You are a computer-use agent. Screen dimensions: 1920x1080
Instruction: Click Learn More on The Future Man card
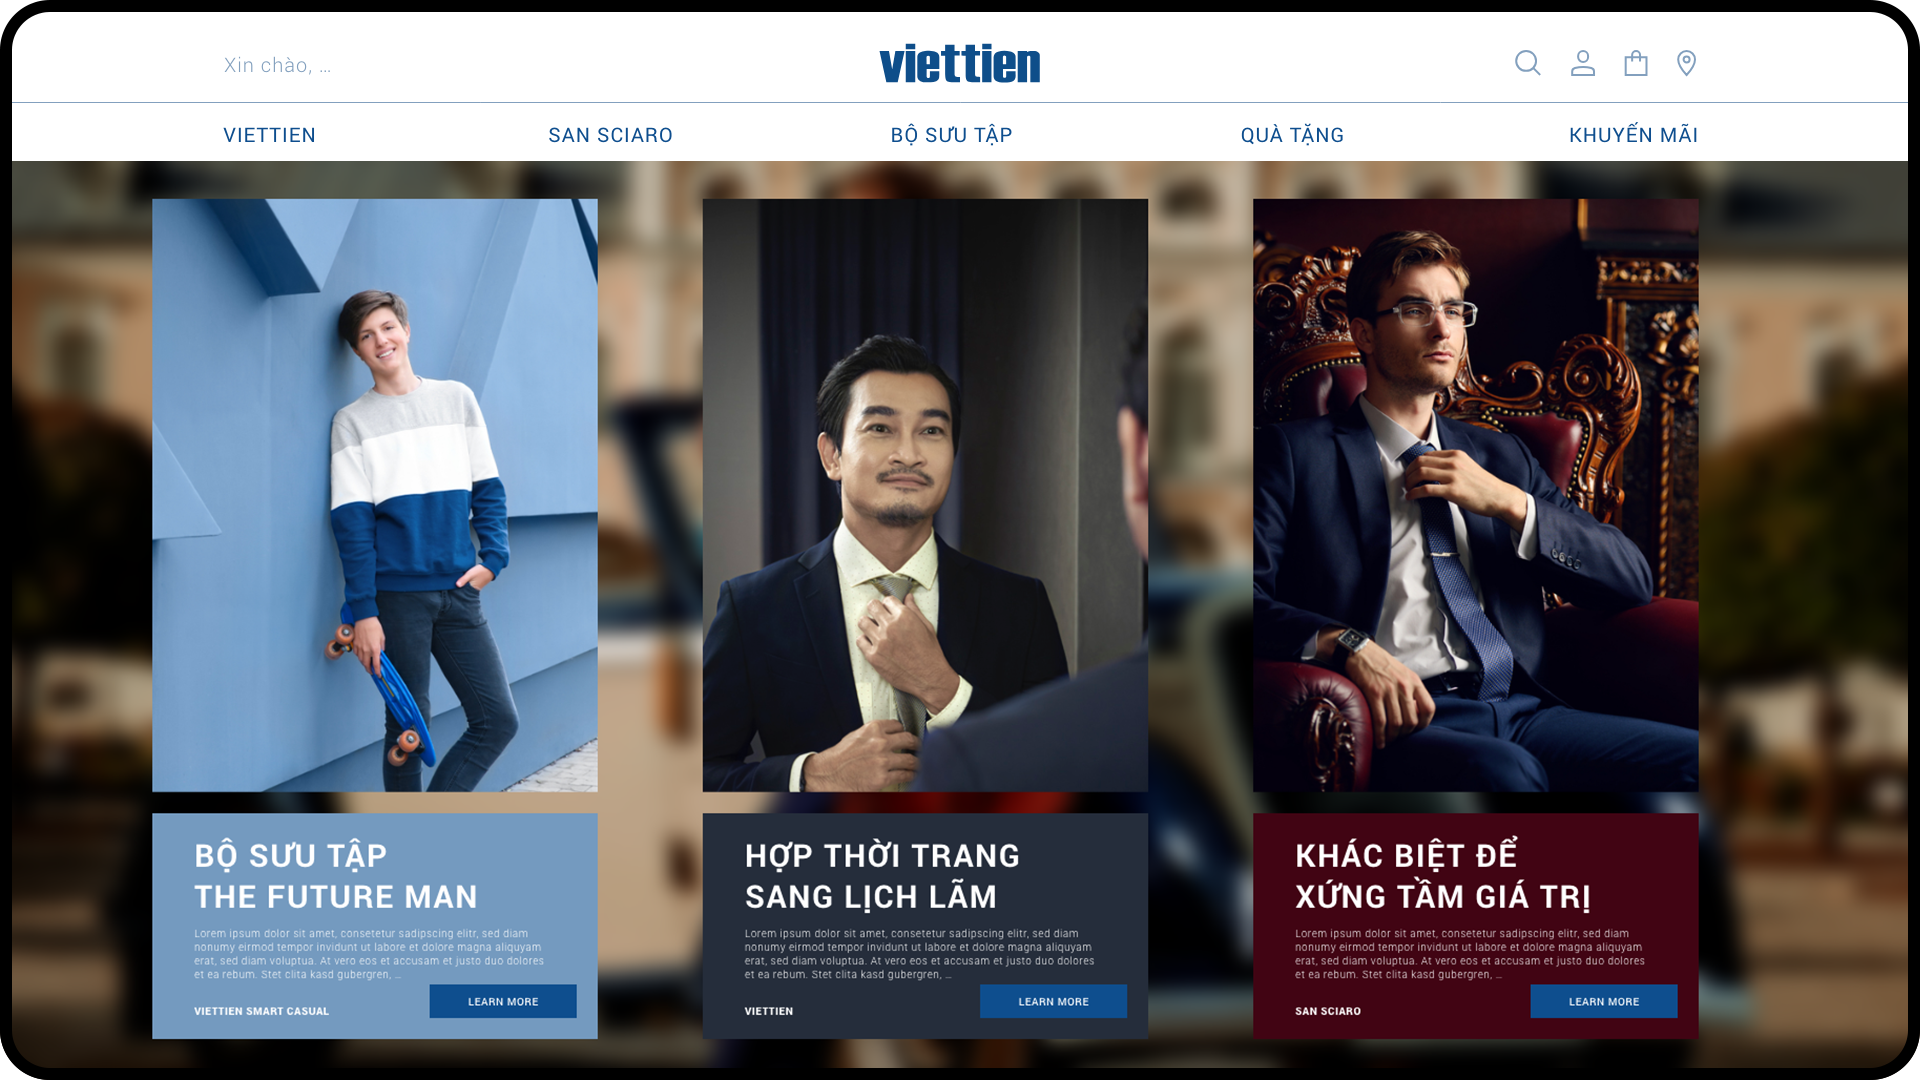click(503, 1001)
